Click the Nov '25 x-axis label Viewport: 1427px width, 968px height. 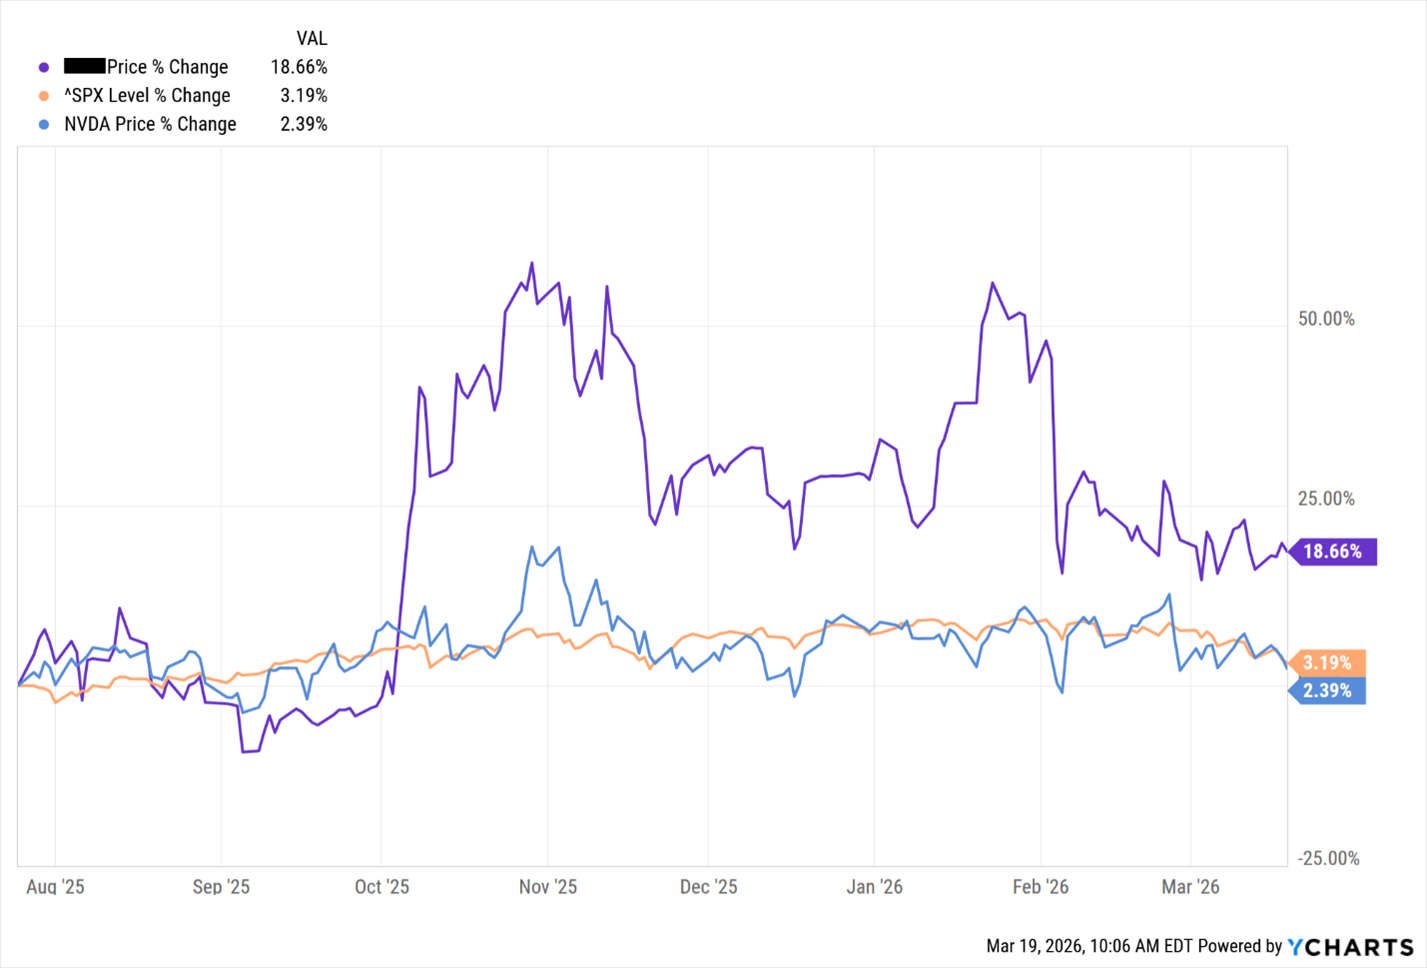pyautogui.click(x=548, y=887)
